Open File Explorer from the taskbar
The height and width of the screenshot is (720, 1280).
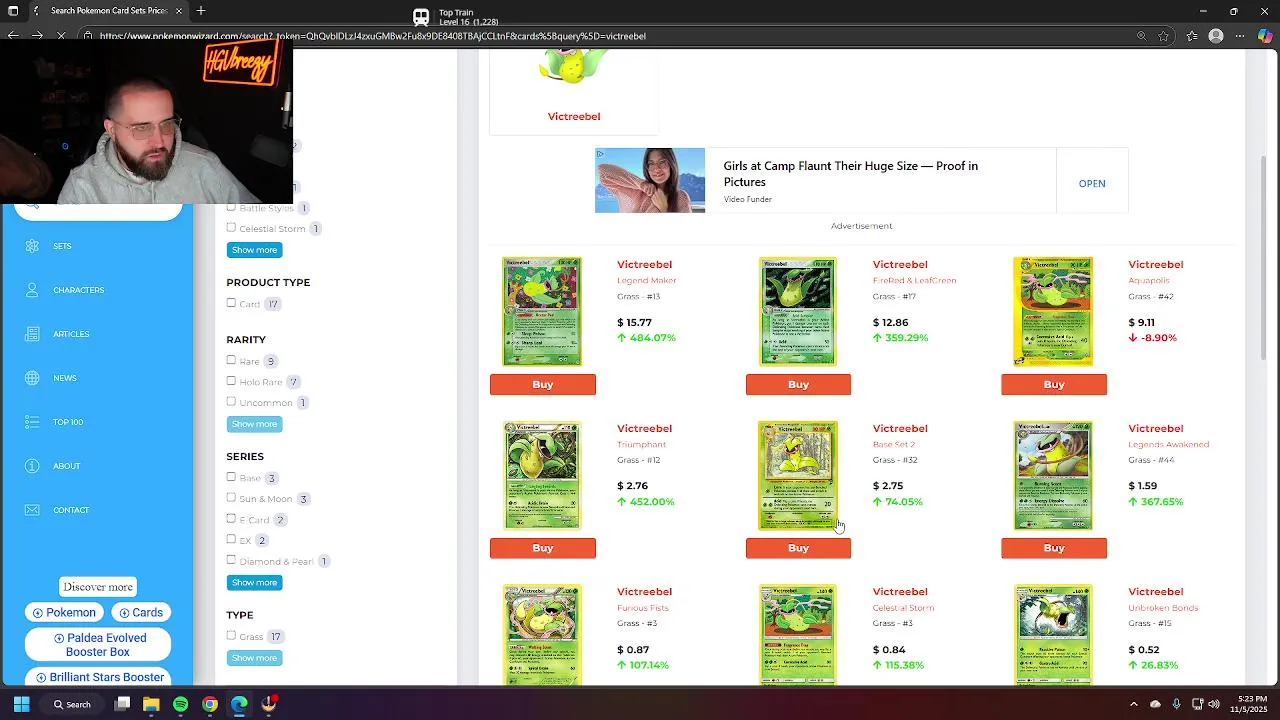tap(151, 704)
